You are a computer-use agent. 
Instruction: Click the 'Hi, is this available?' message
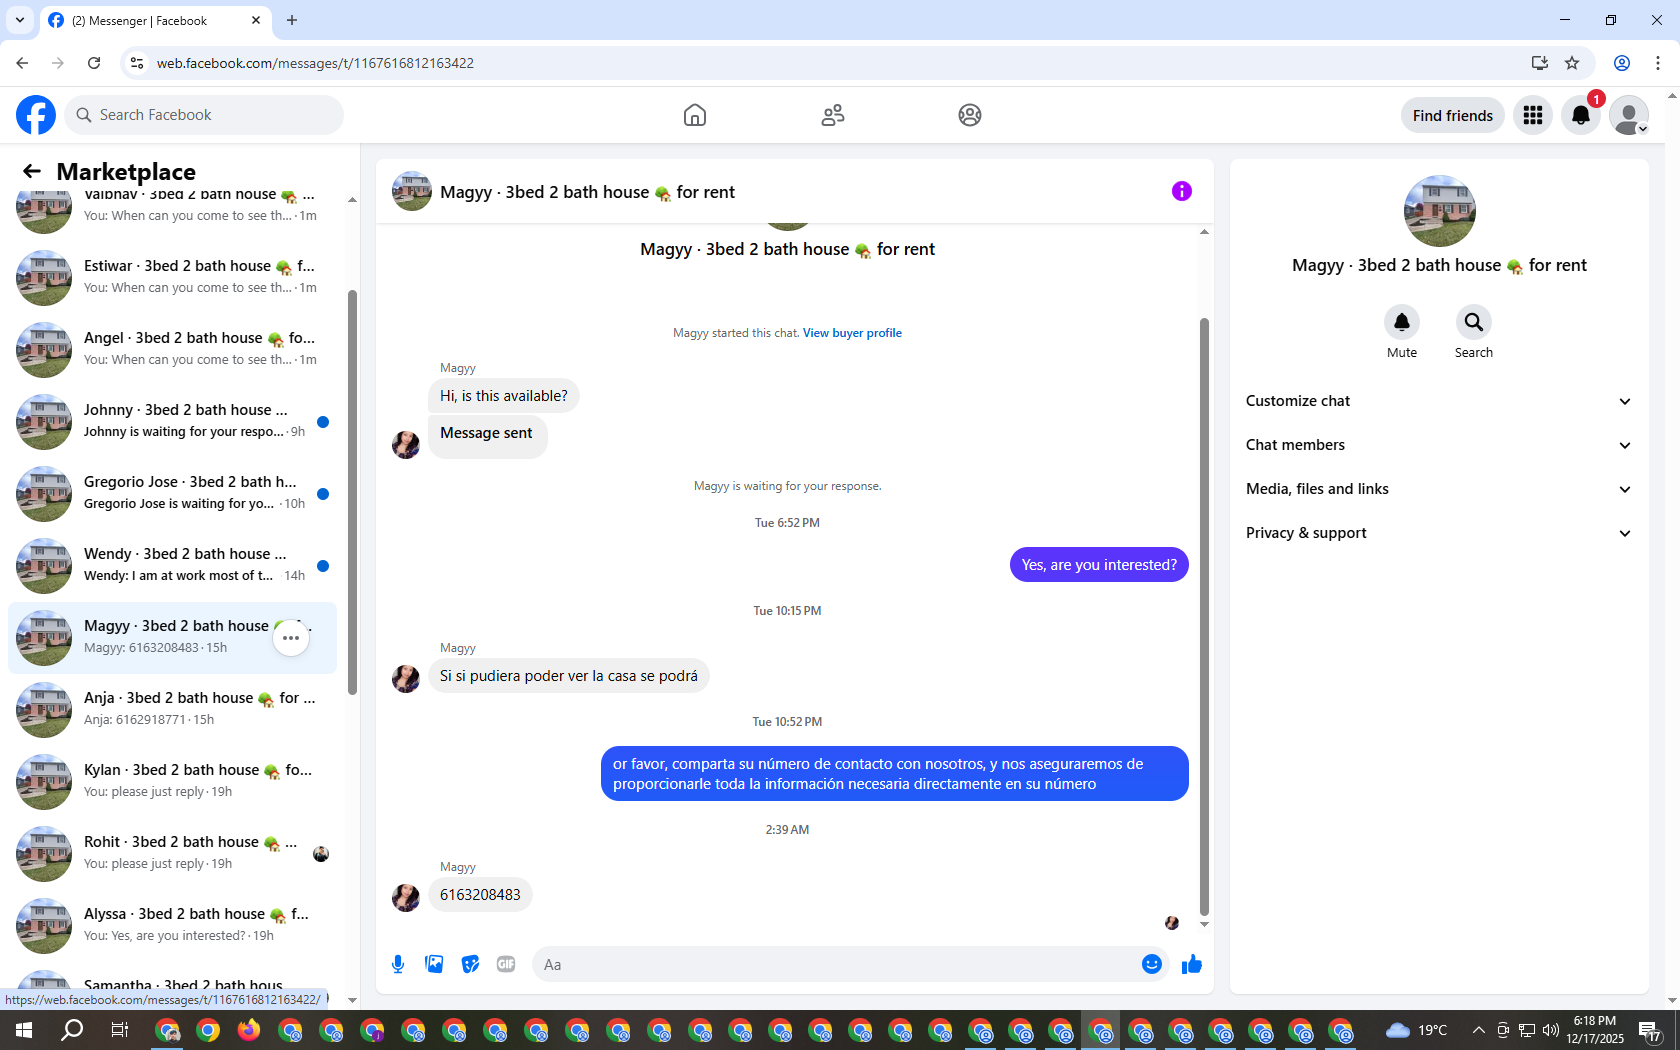tap(504, 396)
